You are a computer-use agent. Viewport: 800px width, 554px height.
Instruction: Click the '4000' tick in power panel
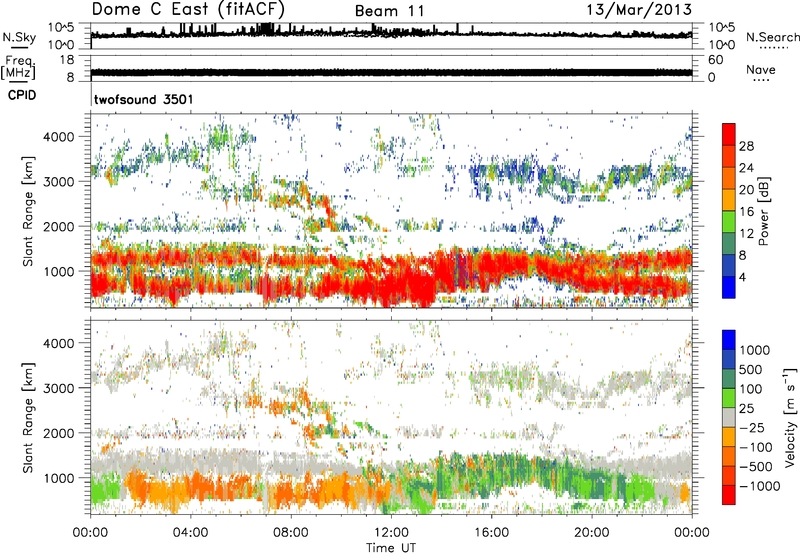[59, 137]
